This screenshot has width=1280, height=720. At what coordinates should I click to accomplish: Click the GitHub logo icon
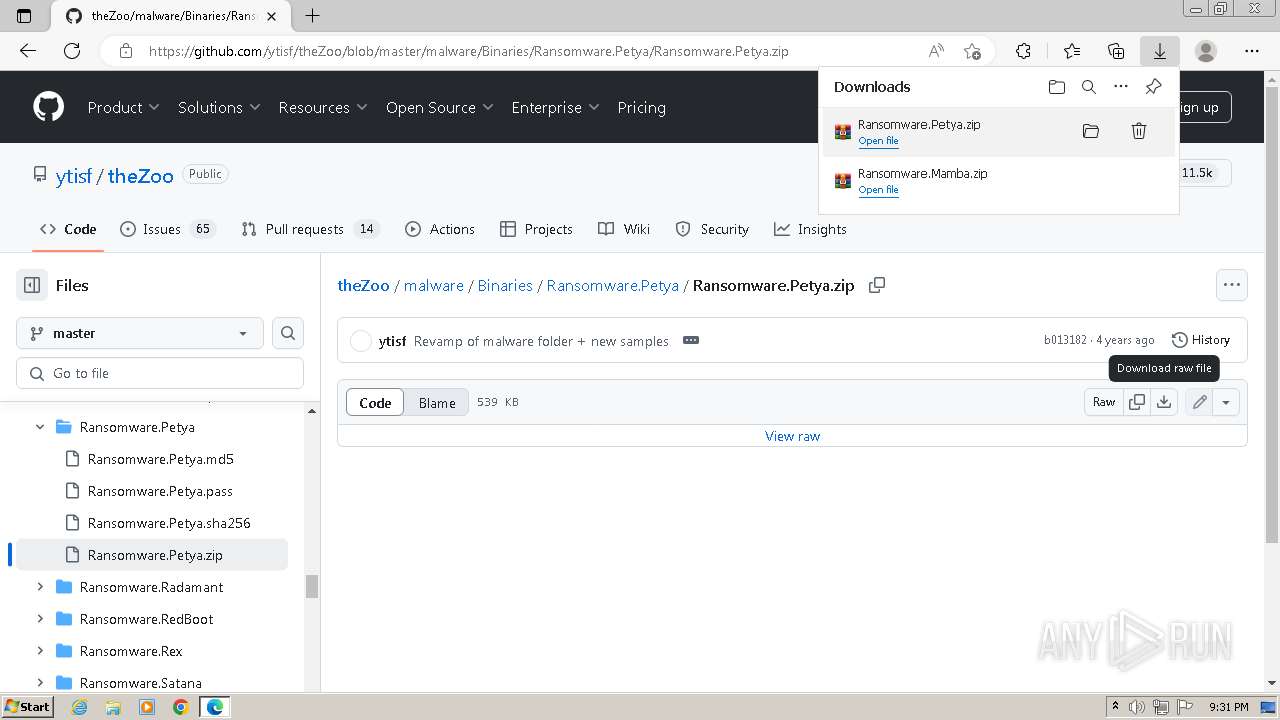48,107
